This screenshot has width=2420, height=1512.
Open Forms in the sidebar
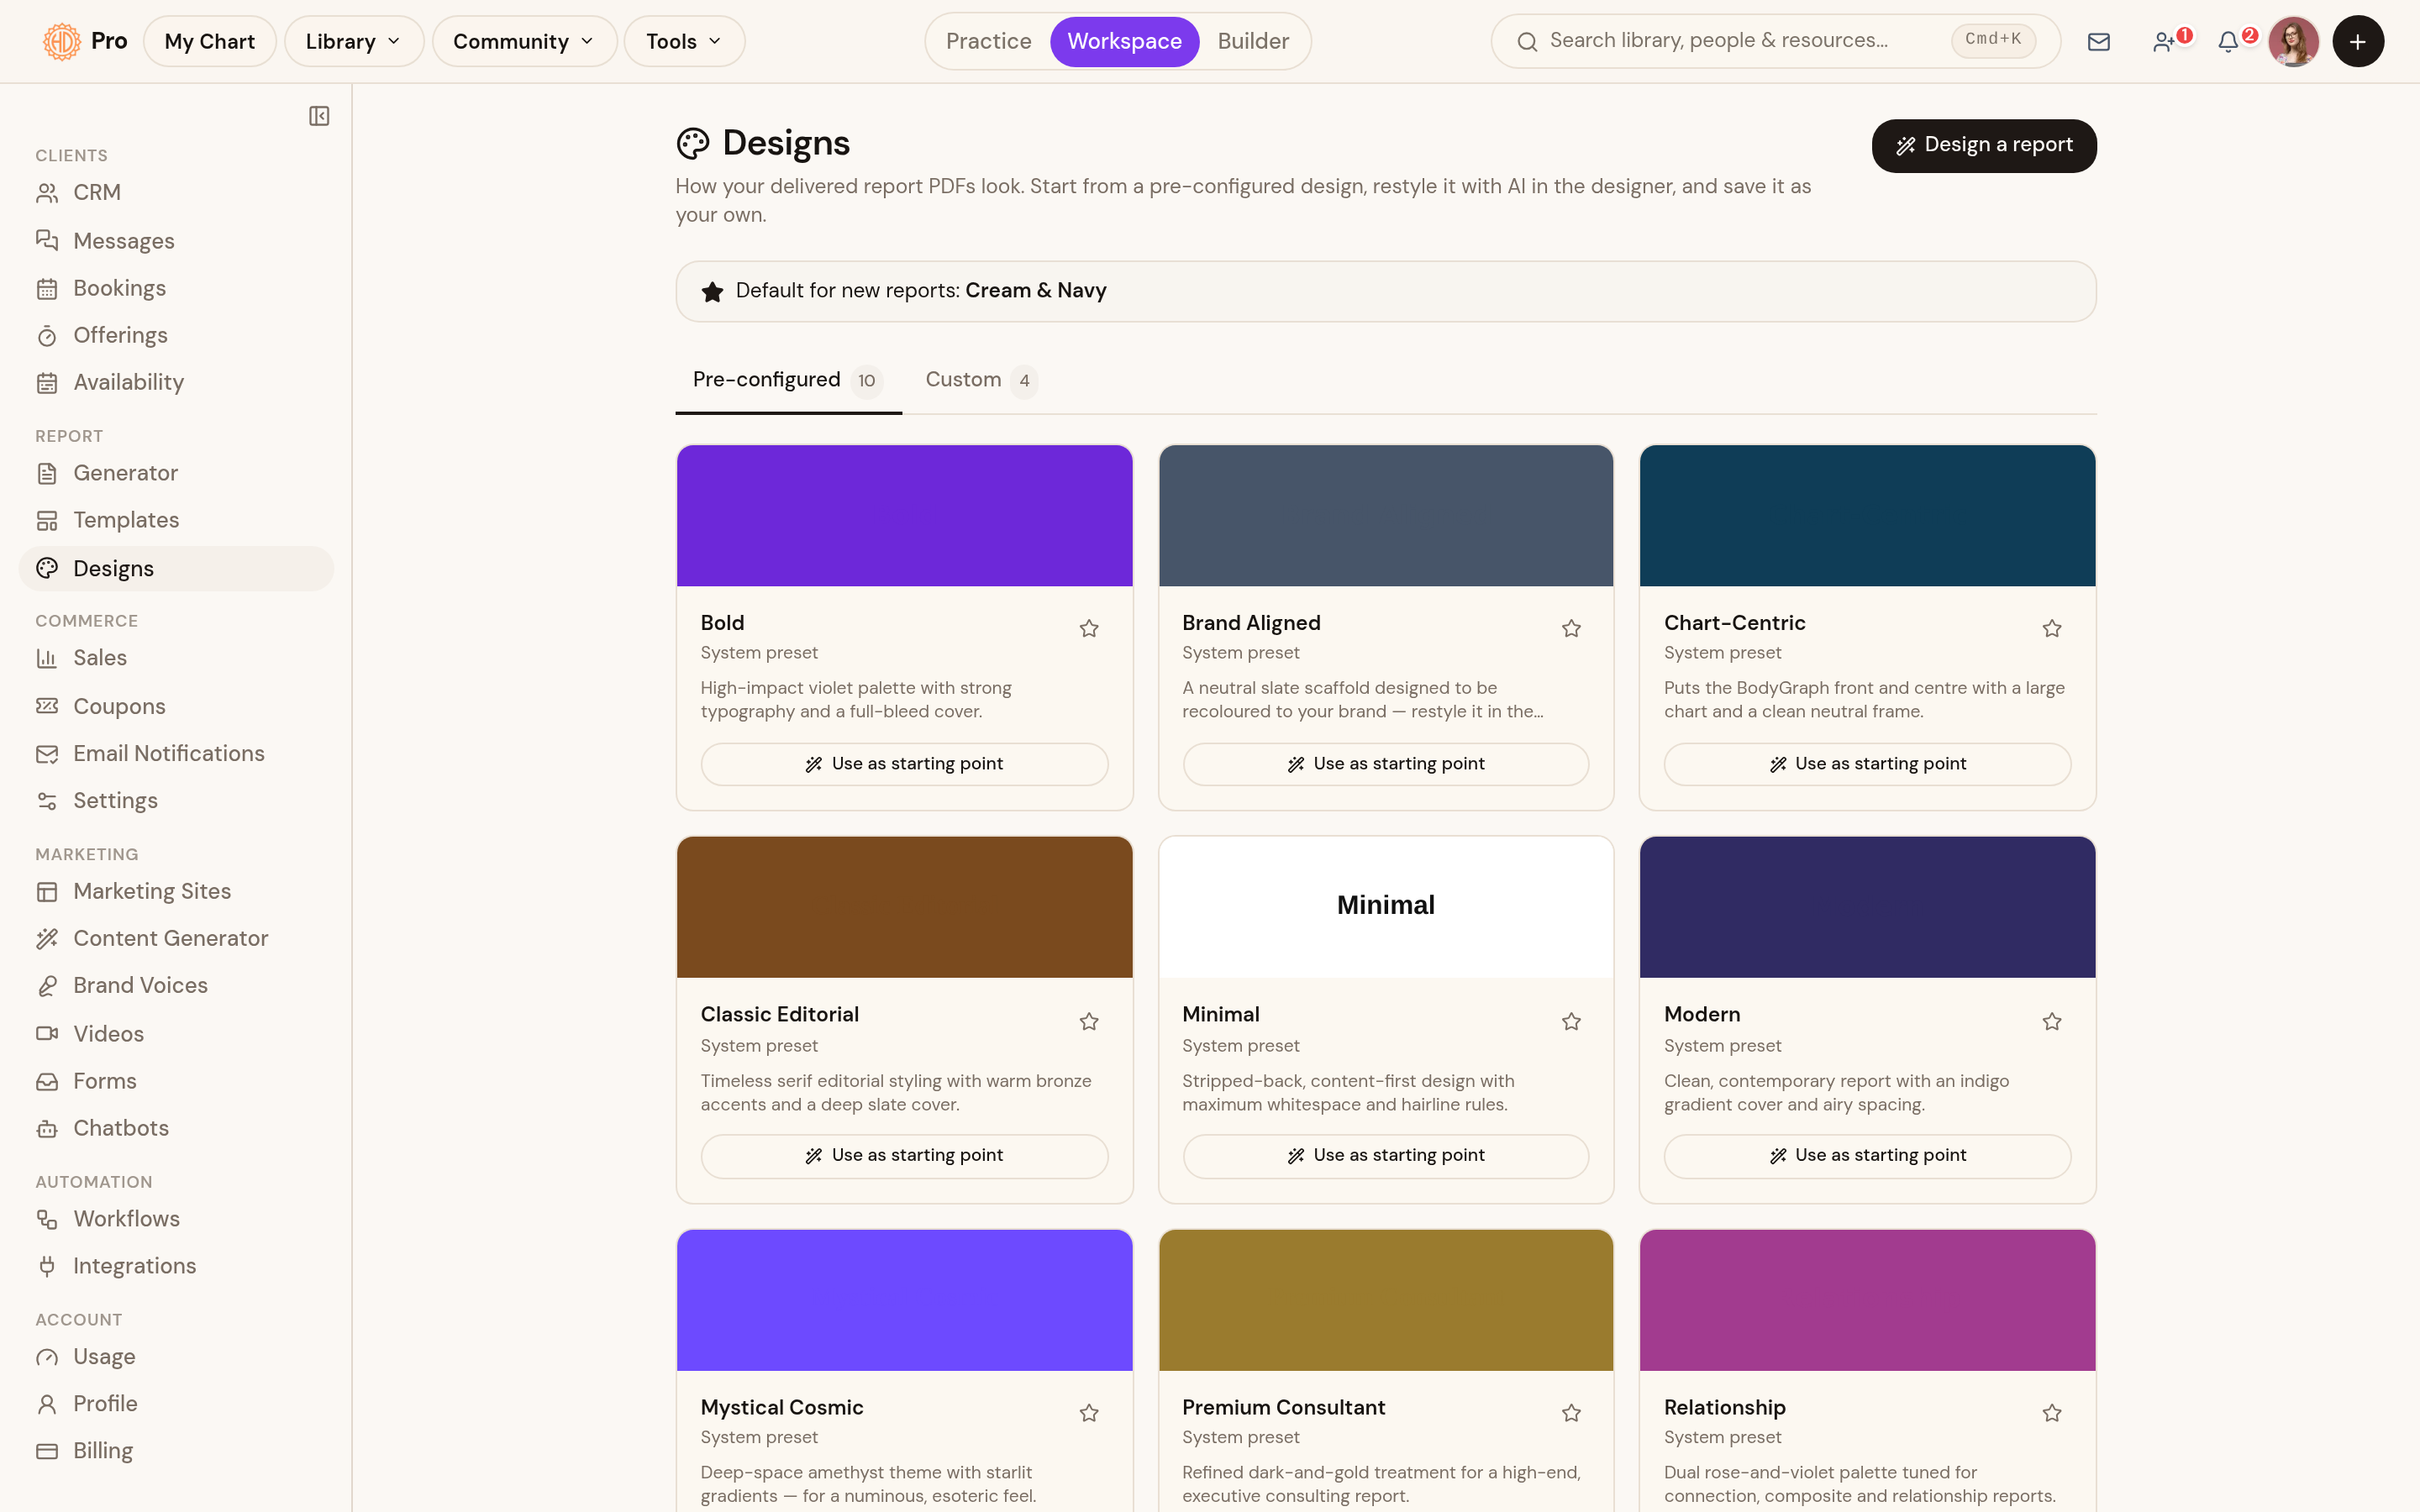point(176,1081)
